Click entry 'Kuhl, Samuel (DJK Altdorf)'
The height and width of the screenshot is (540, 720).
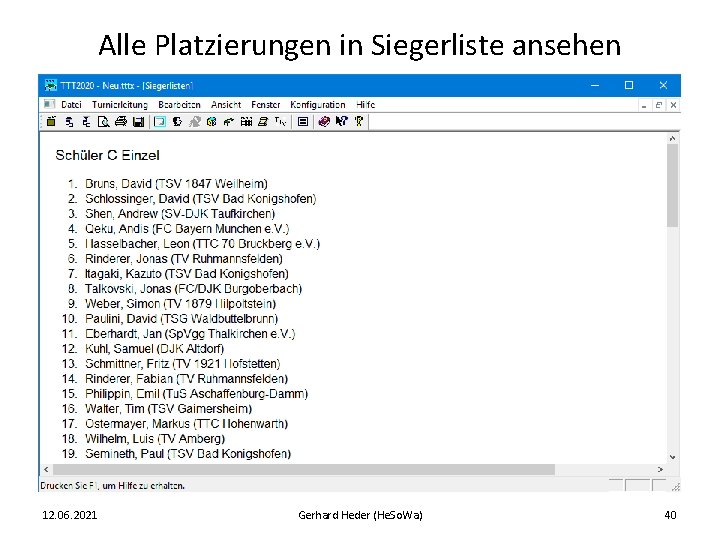(x=155, y=349)
